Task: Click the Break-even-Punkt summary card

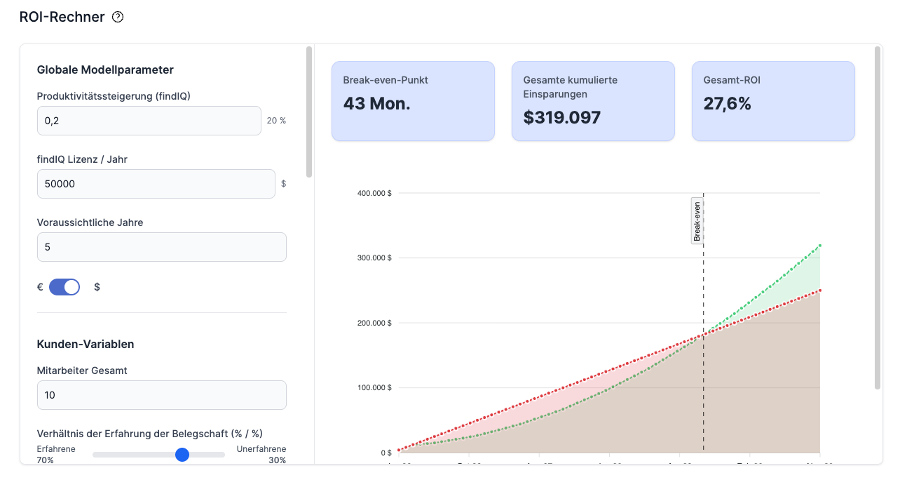Action: (413, 101)
